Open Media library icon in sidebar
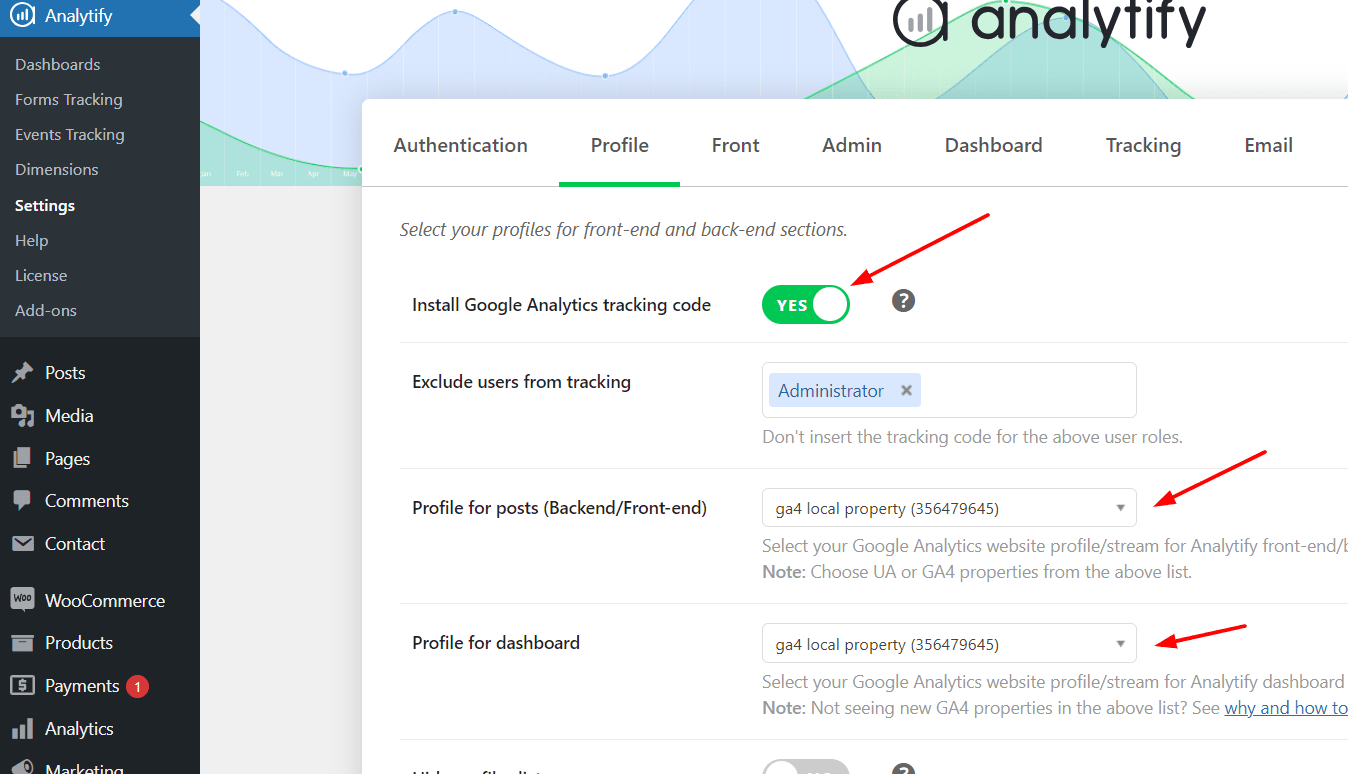The image size is (1348, 774). point(22,416)
